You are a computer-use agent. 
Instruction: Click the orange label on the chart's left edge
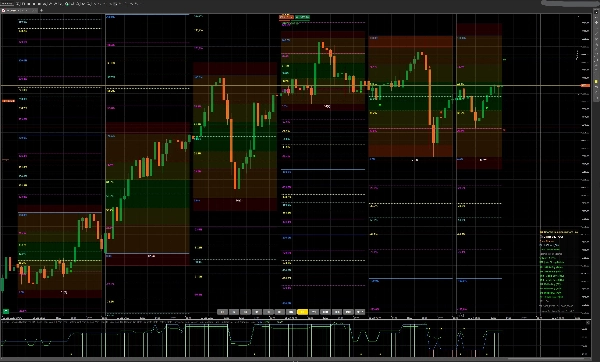(x=8, y=101)
